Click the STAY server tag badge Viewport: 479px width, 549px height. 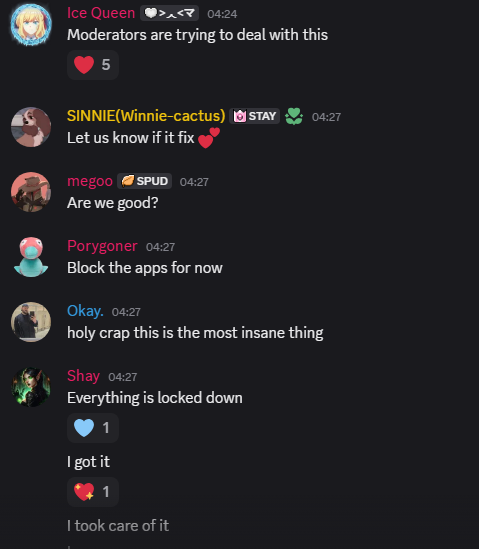click(x=255, y=116)
